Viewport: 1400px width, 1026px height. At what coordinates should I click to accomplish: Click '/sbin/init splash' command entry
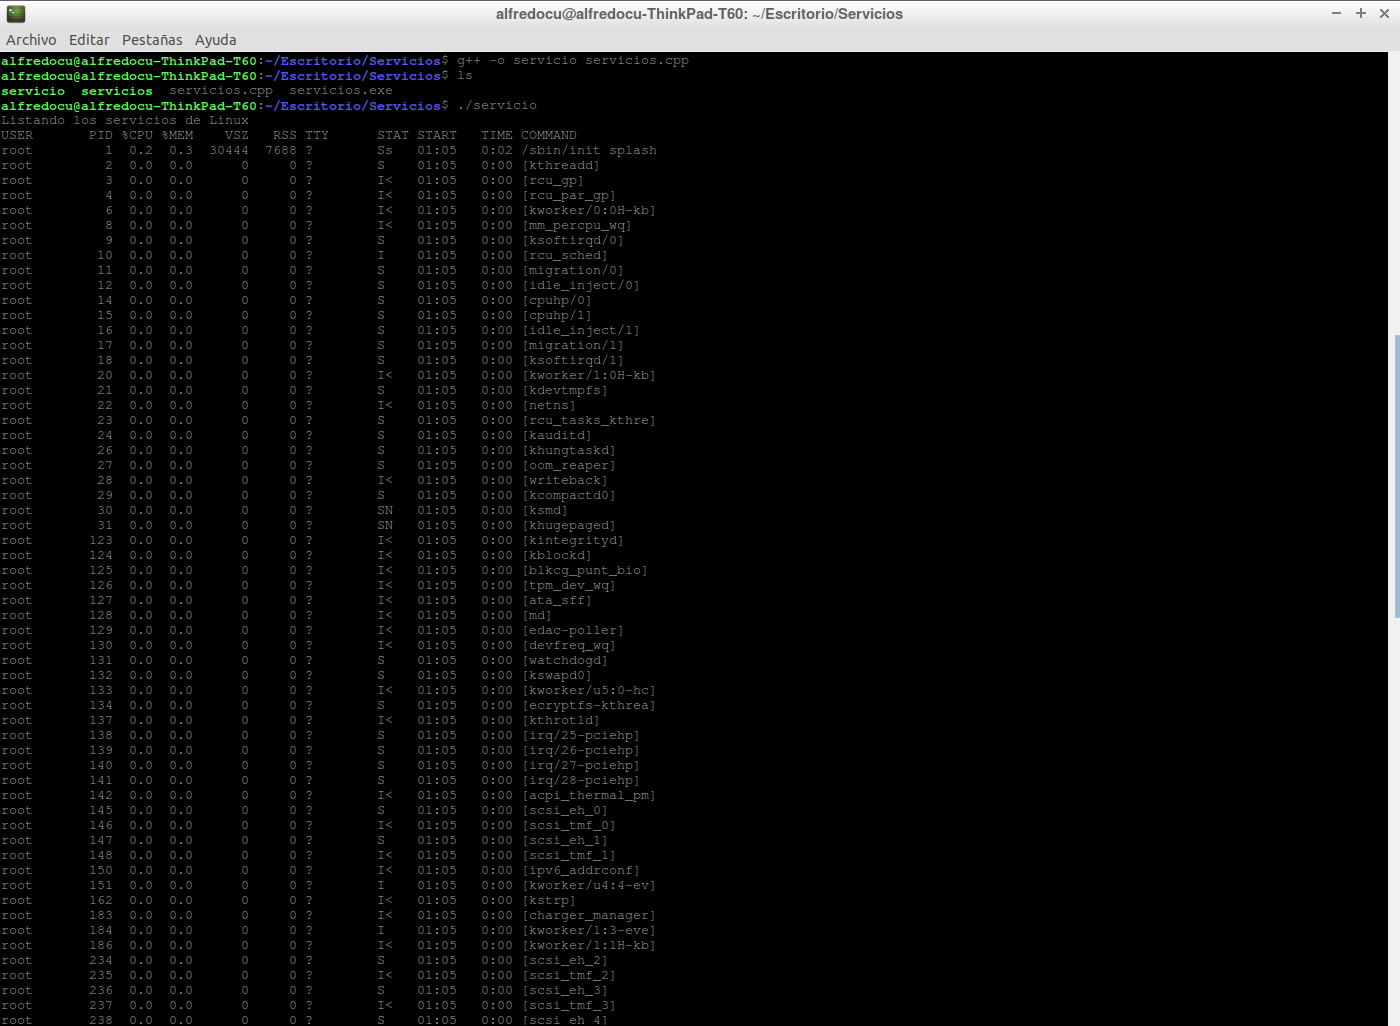pos(589,151)
